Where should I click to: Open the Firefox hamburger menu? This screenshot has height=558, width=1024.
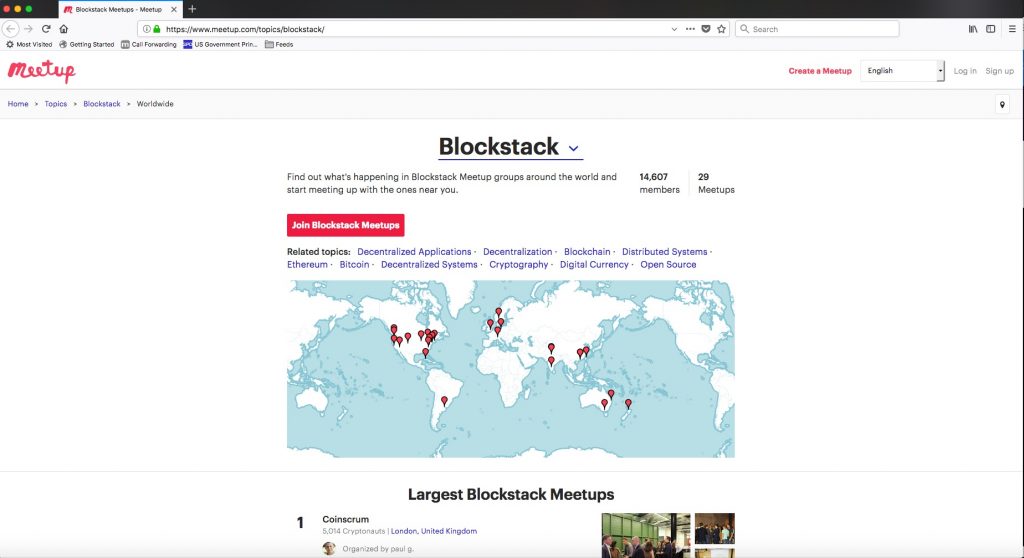[1012, 29]
